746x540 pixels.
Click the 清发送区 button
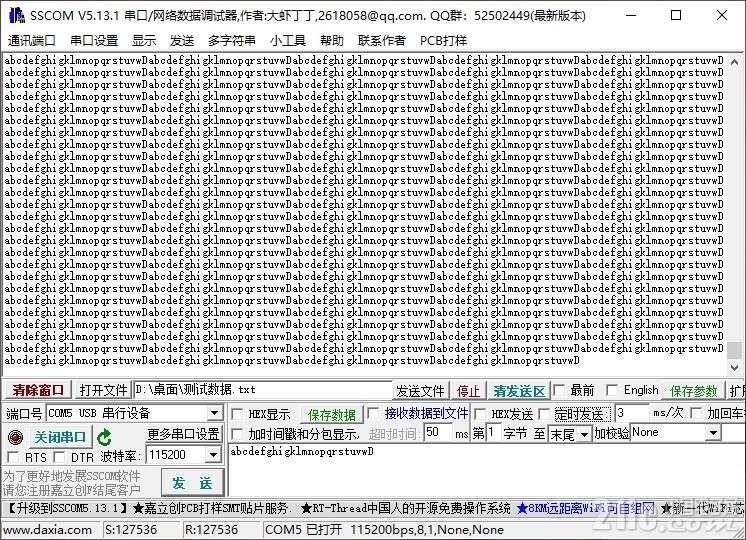tap(519, 391)
